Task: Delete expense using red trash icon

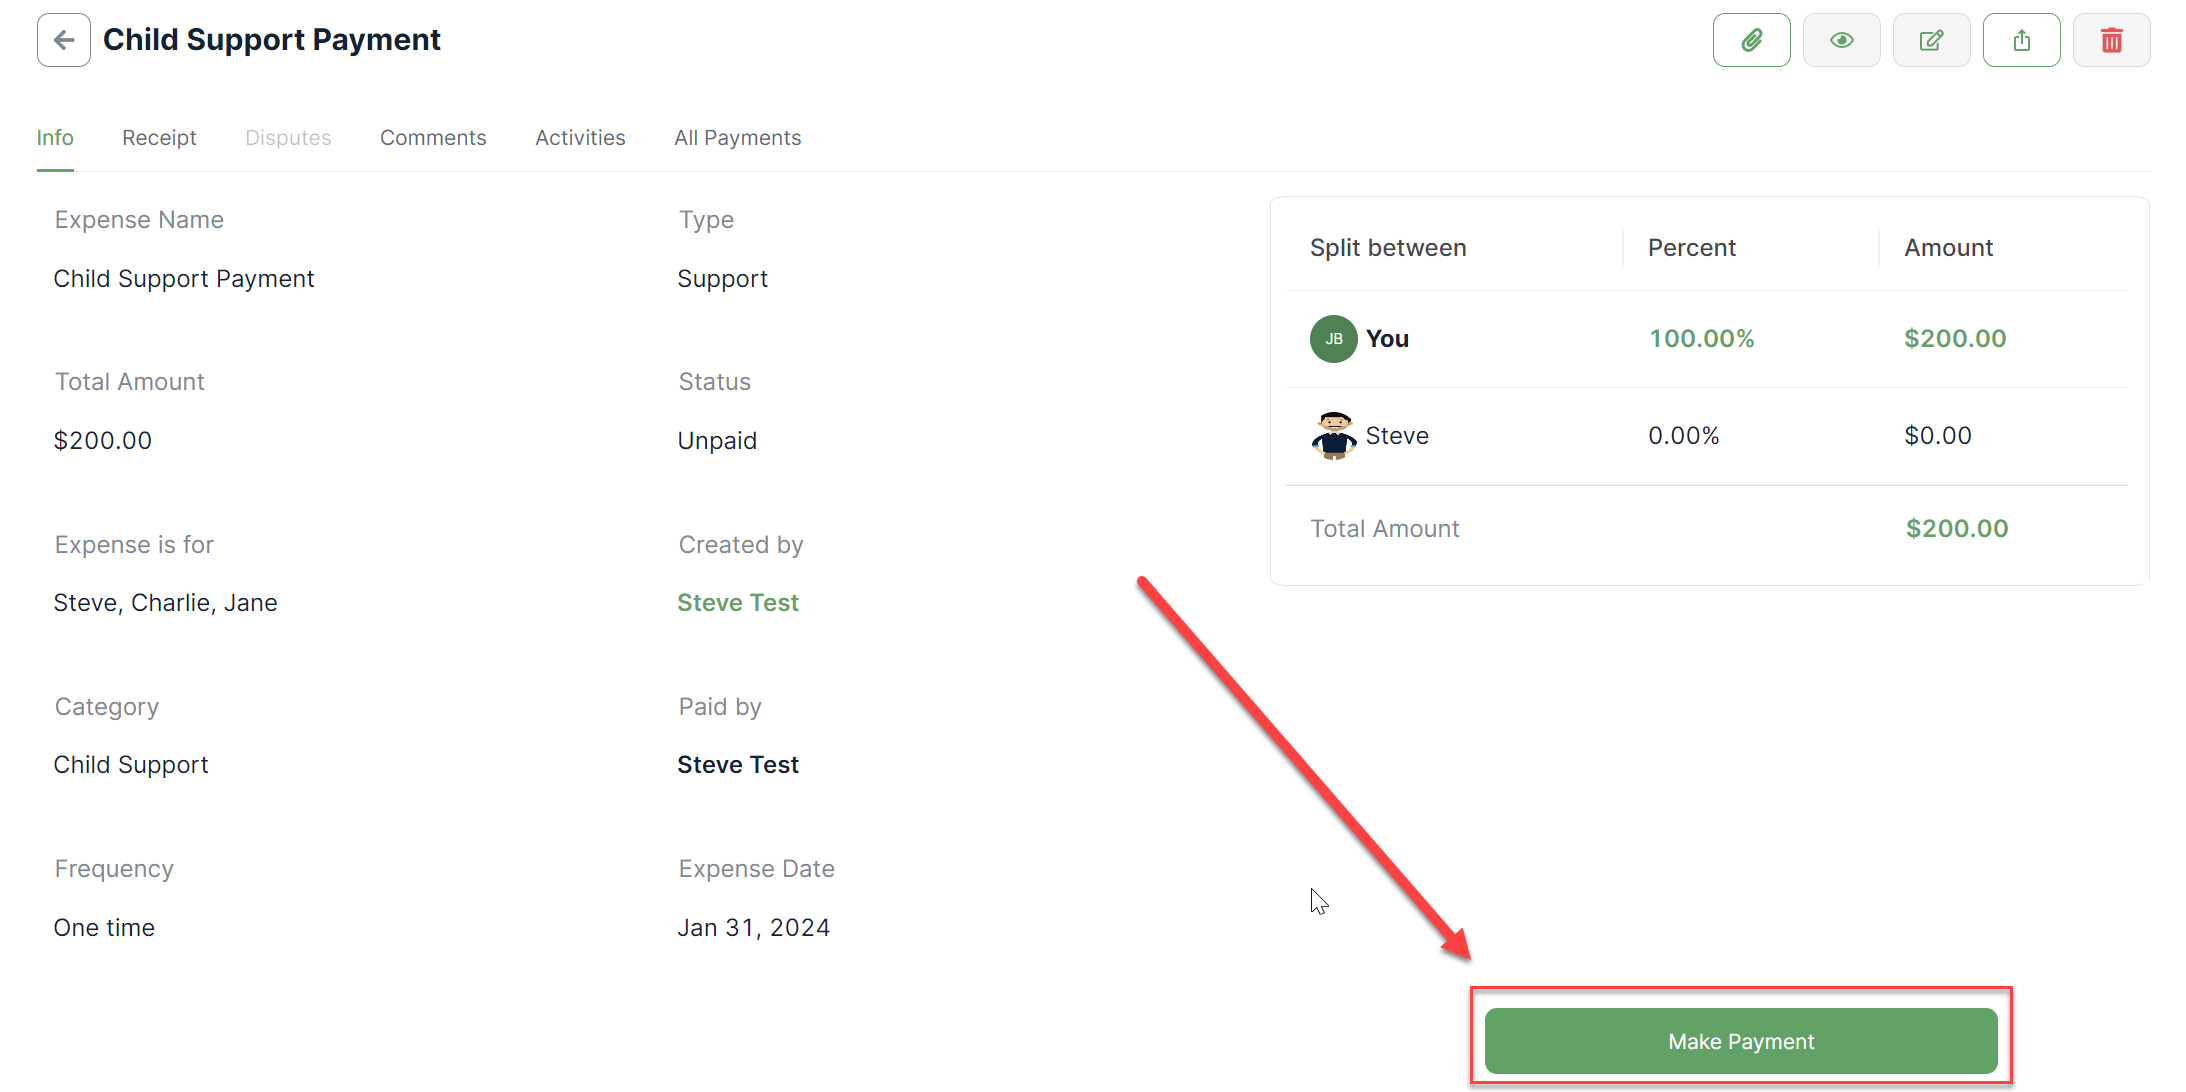Action: point(2111,40)
